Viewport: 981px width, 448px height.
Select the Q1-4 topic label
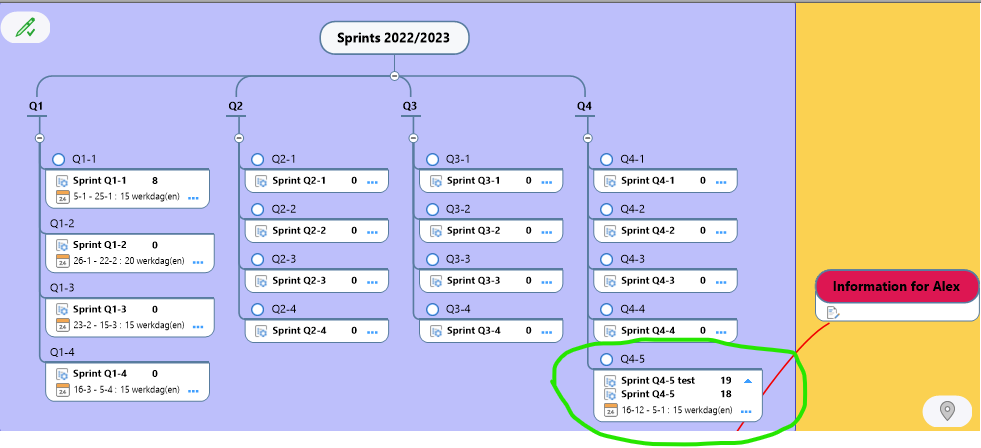click(x=63, y=353)
